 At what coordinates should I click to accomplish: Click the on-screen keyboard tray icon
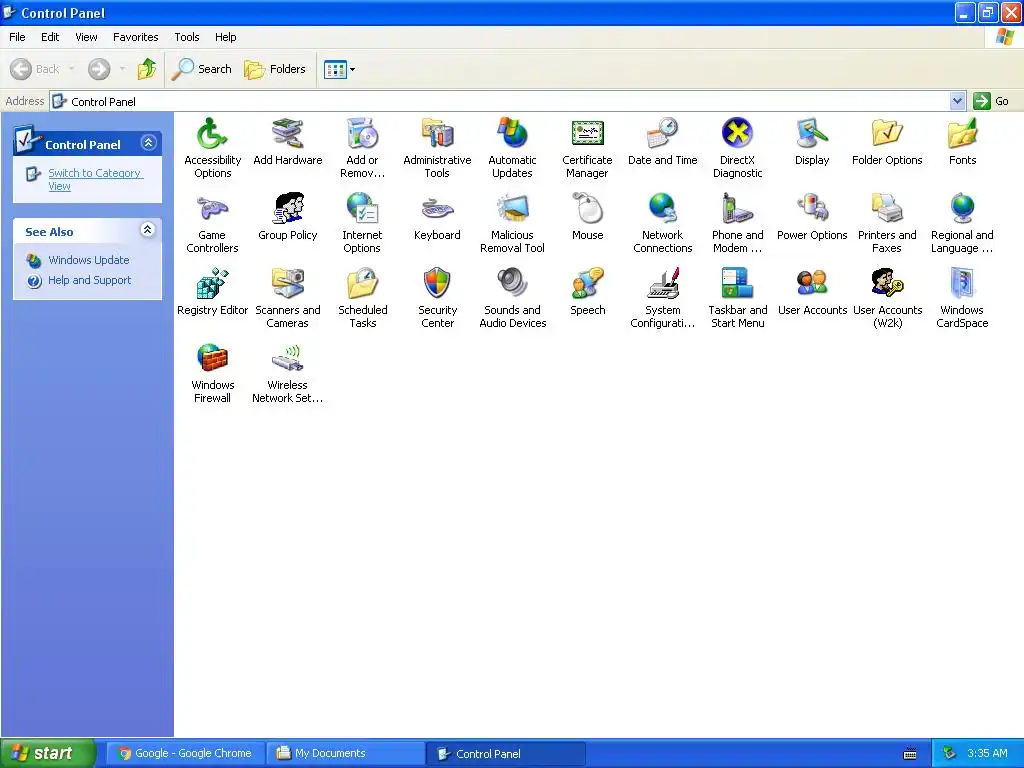(x=910, y=754)
